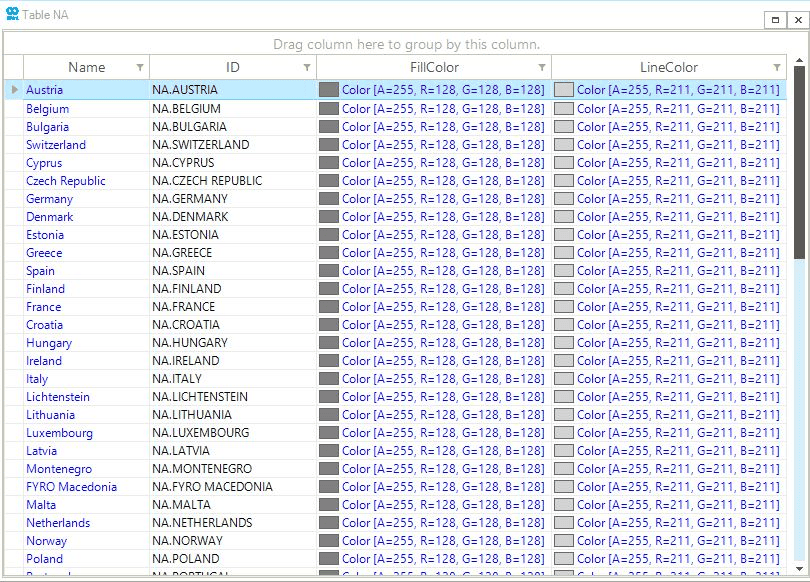
Task: Sort by the Name column header
Action: [86, 68]
